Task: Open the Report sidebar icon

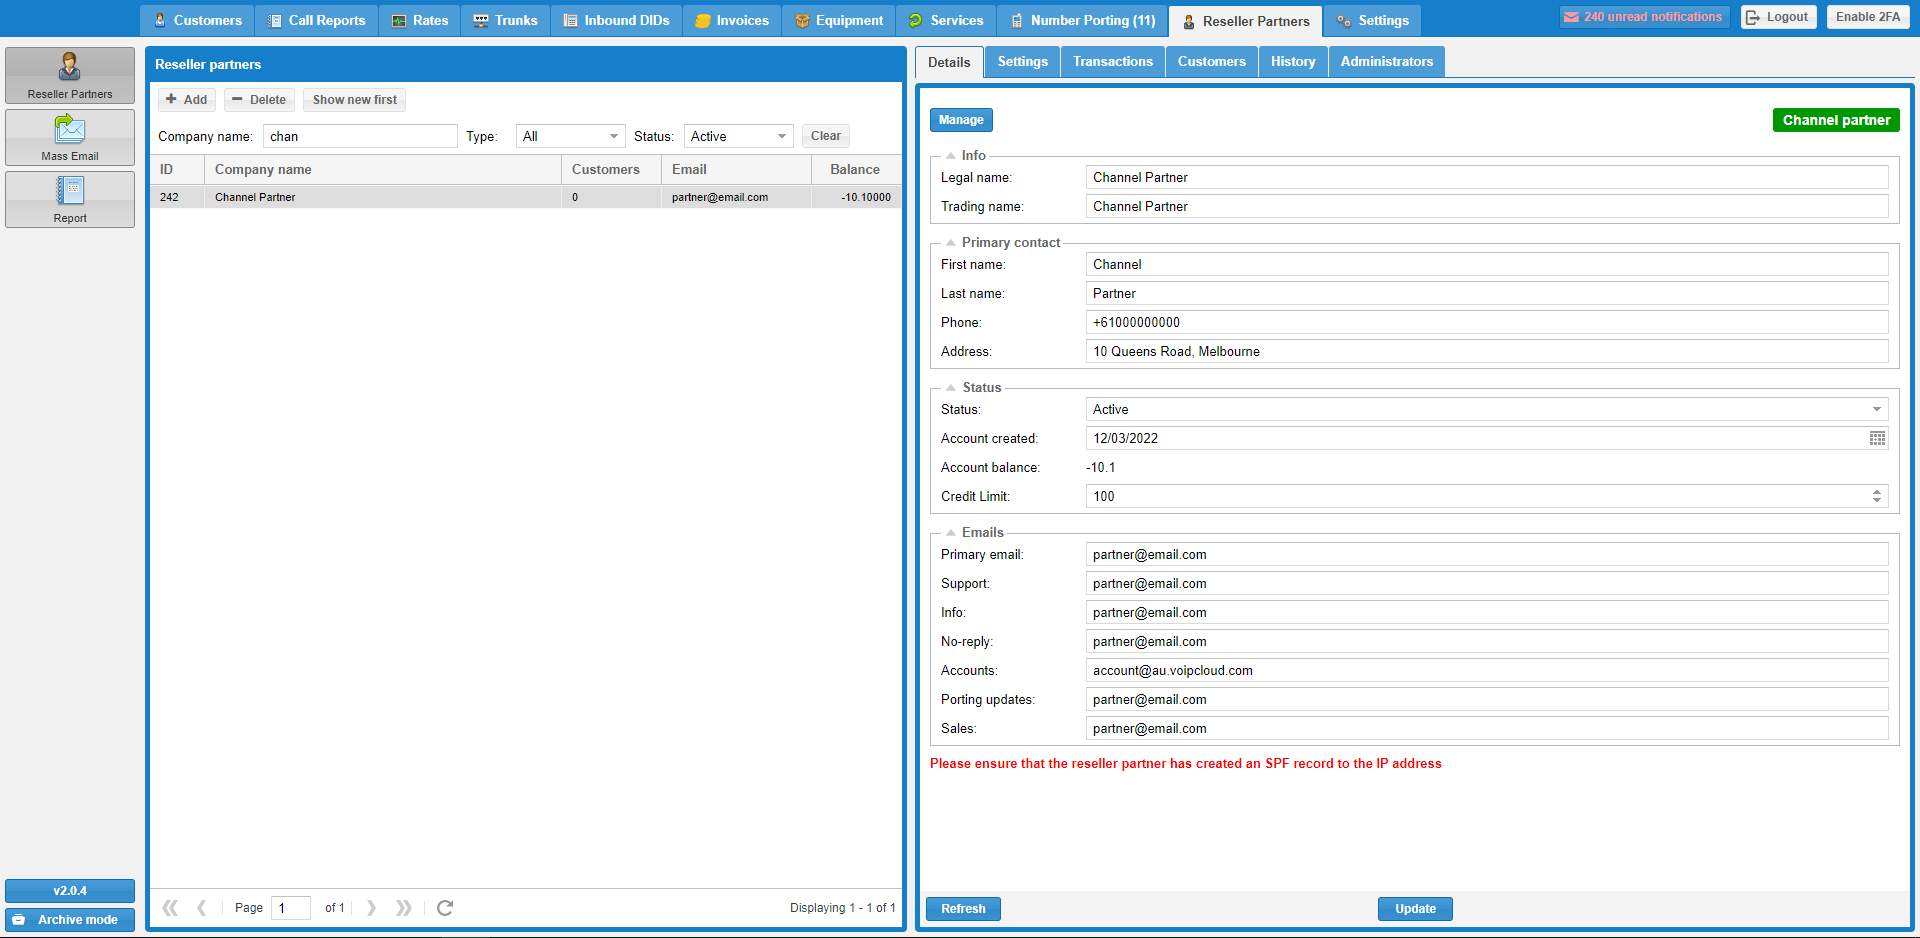Action: (x=70, y=199)
